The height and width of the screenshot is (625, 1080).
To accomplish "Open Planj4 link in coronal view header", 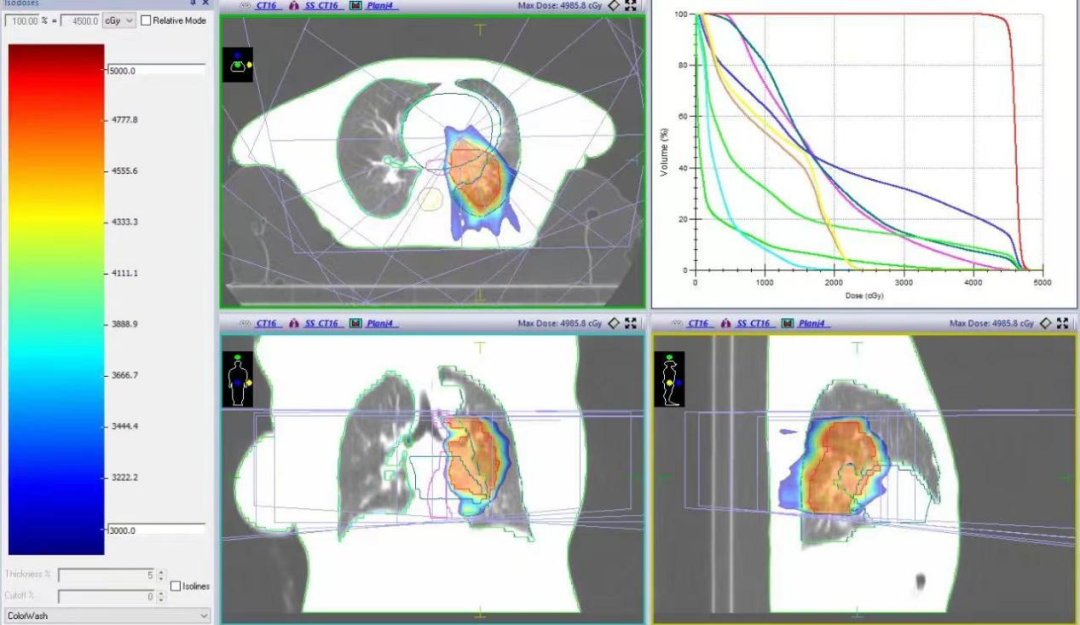I will coord(380,323).
